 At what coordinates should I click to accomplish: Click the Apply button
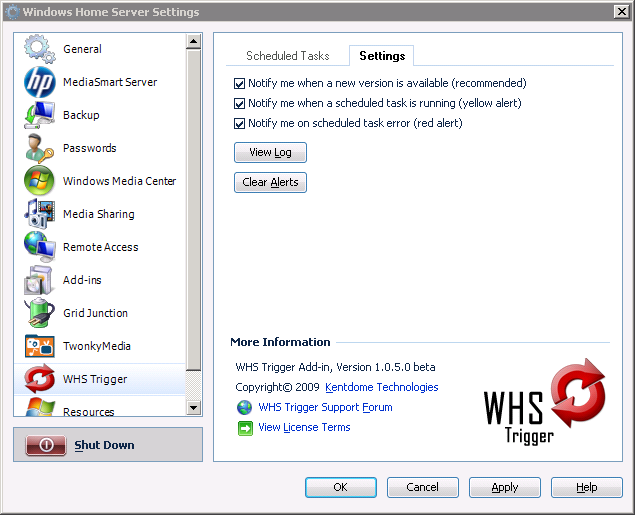(x=505, y=487)
